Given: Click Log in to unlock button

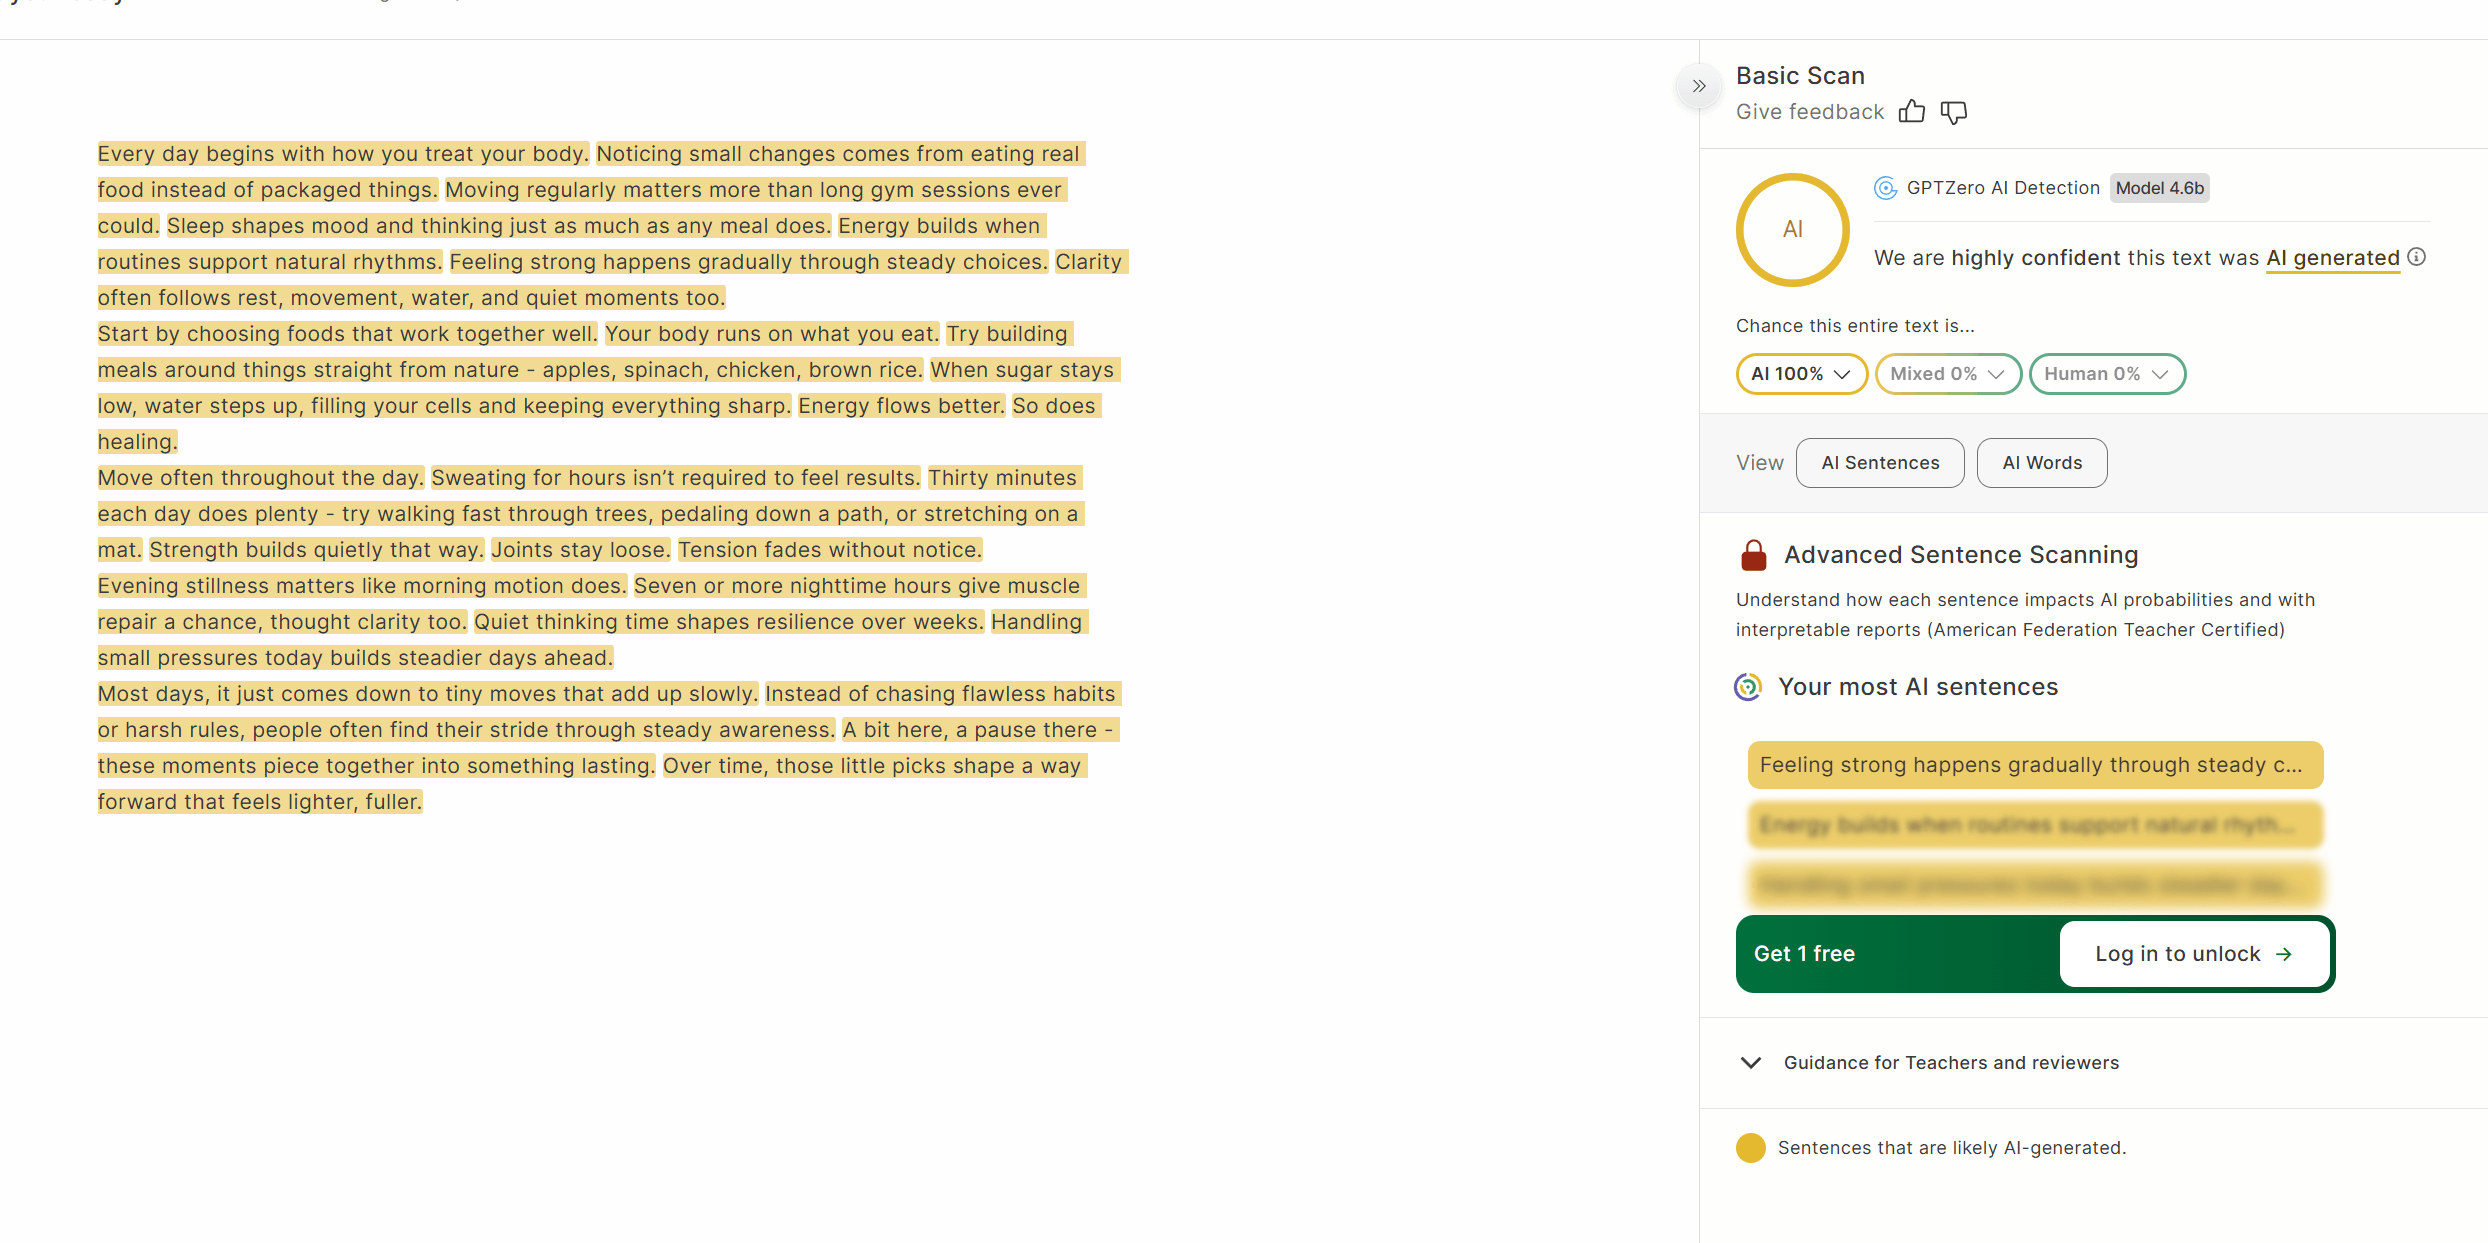Looking at the screenshot, I should click(x=2194, y=954).
